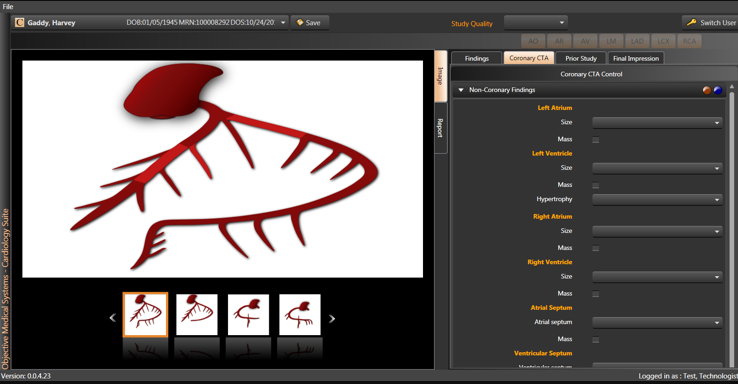The image size is (738, 384).
Task: Open the Hypertrophy dropdown
Action: [657, 200]
